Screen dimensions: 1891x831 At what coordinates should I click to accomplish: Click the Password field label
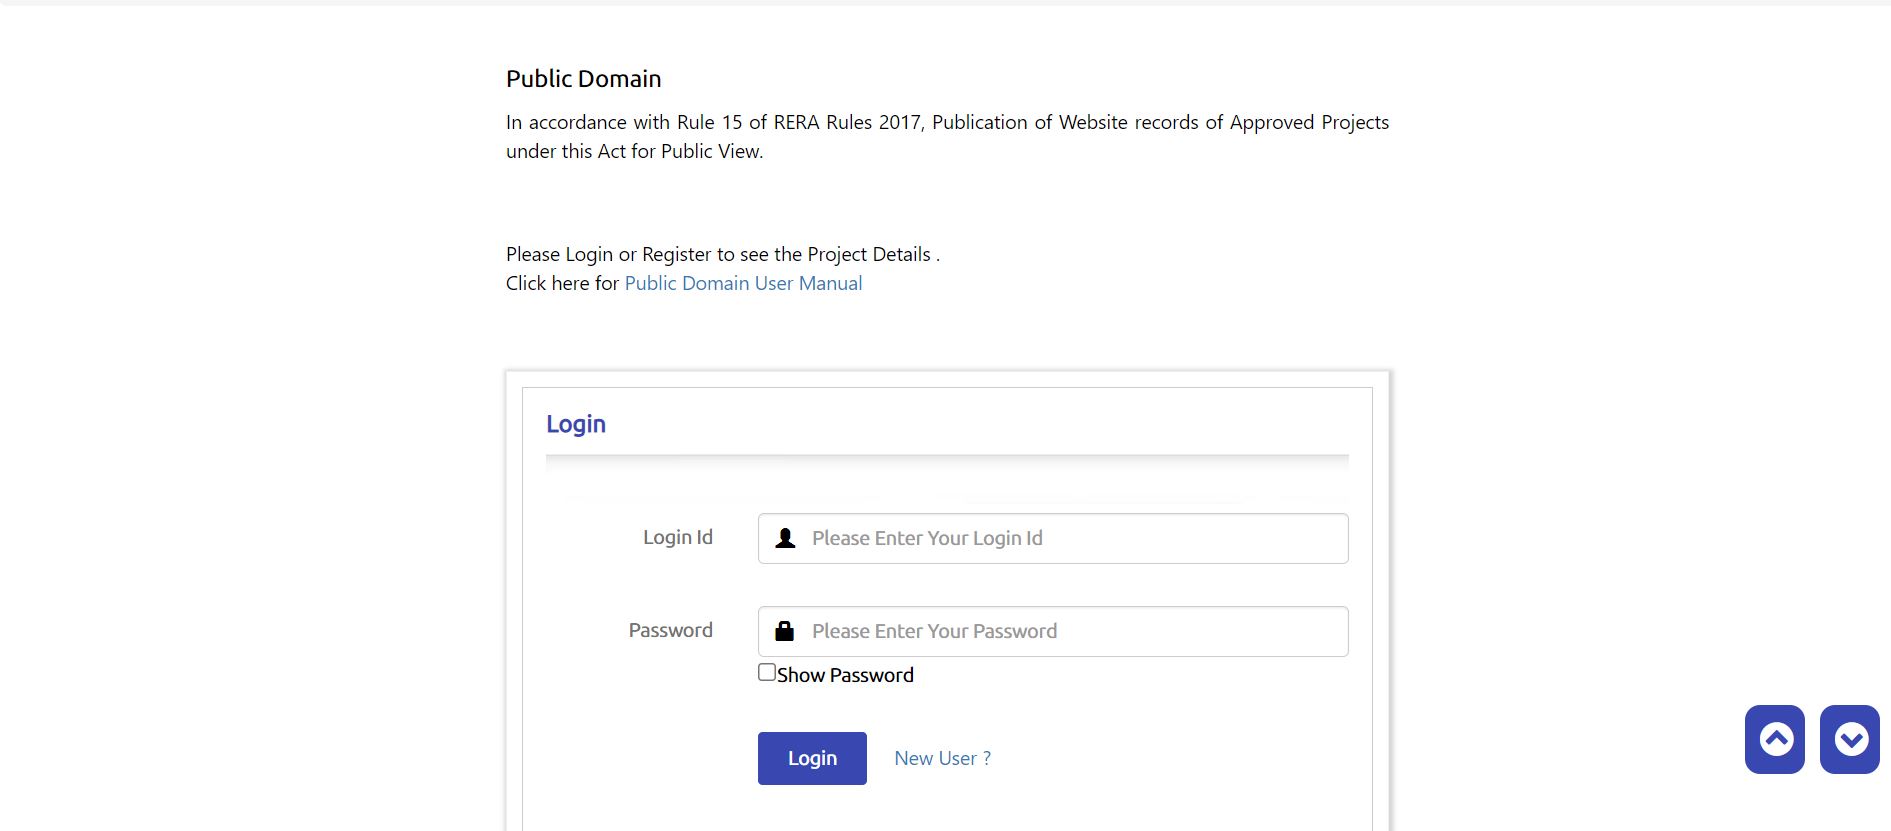click(x=670, y=630)
